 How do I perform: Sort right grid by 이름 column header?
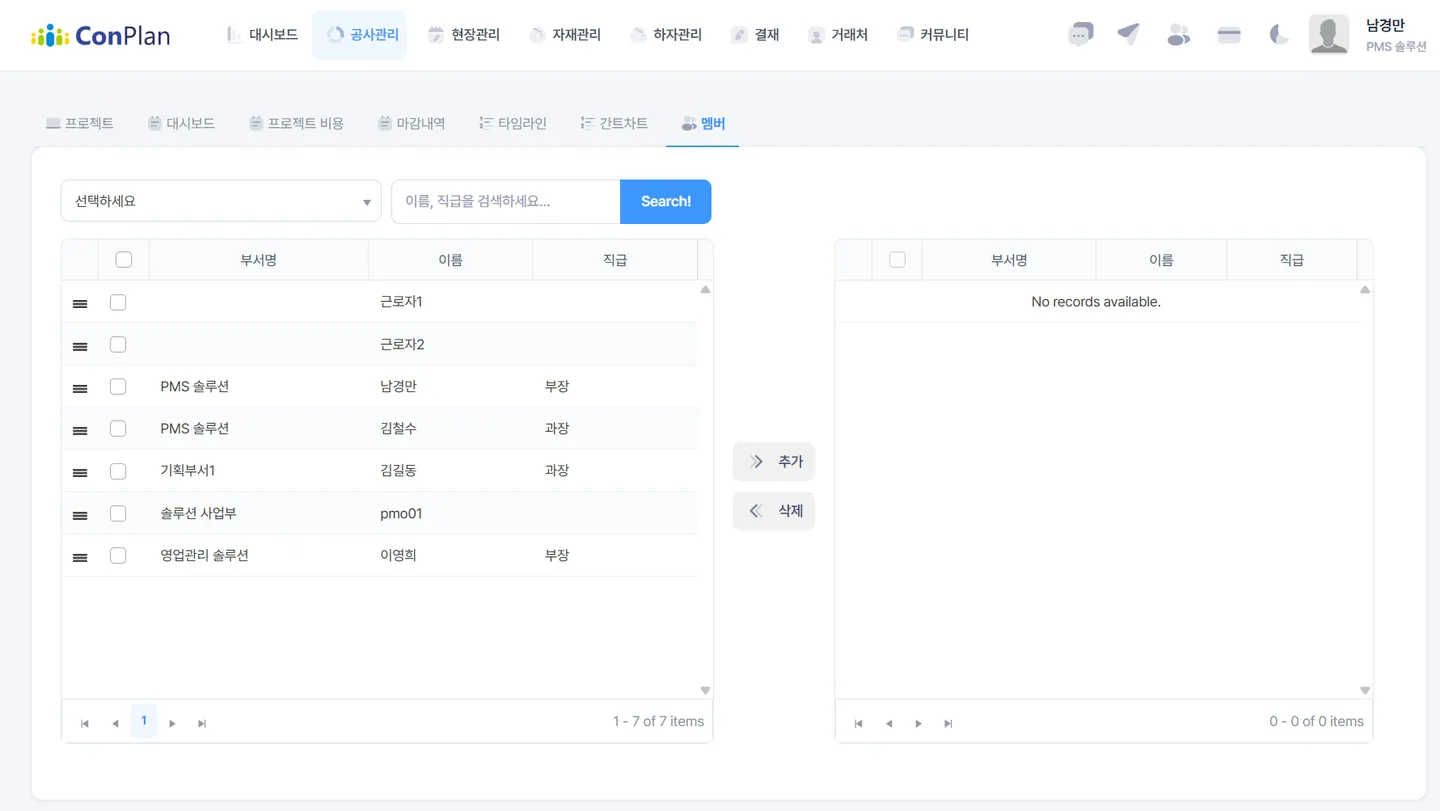(1161, 260)
